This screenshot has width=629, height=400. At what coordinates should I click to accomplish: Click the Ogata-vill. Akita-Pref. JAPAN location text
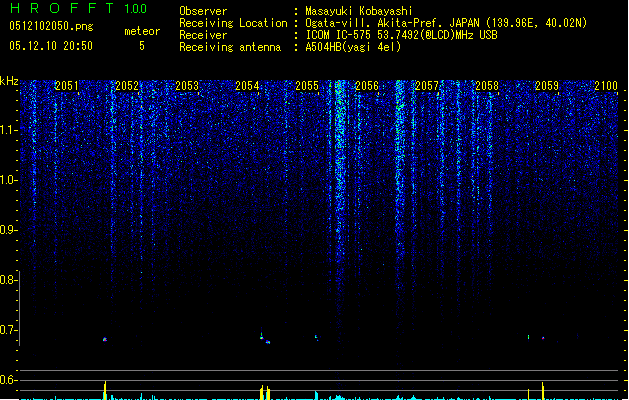(x=446, y=23)
